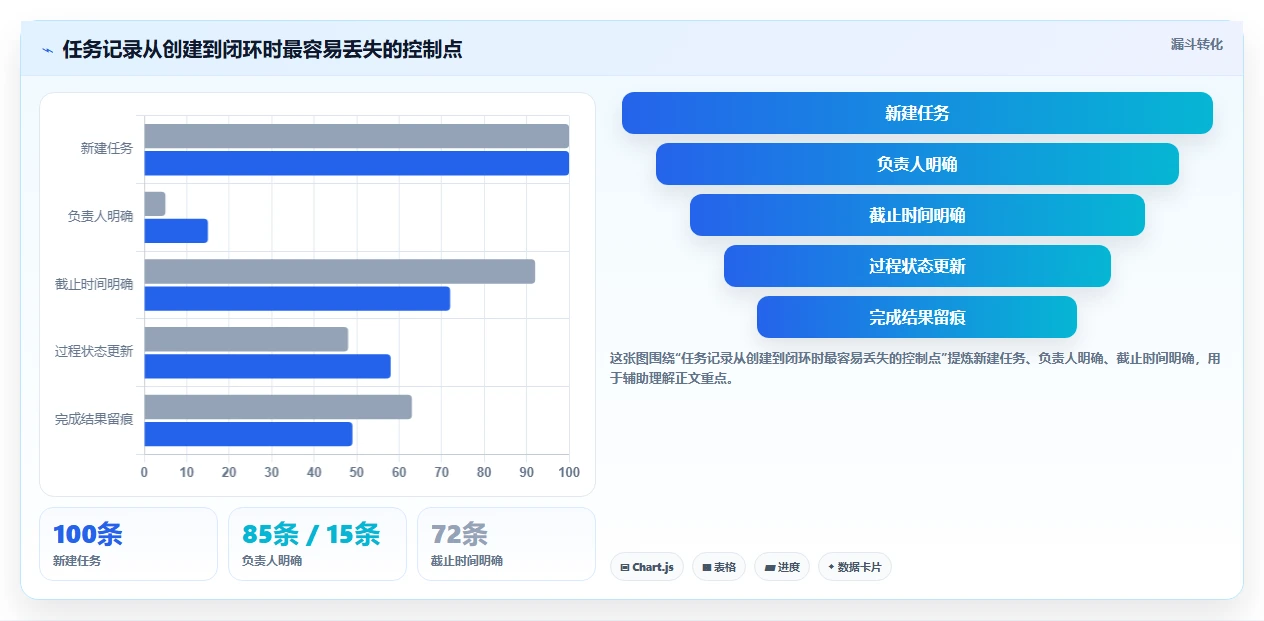Screen dimensions: 1264x621
Task: Click the lightning icon beside the card title
Action: [x=47, y=50]
